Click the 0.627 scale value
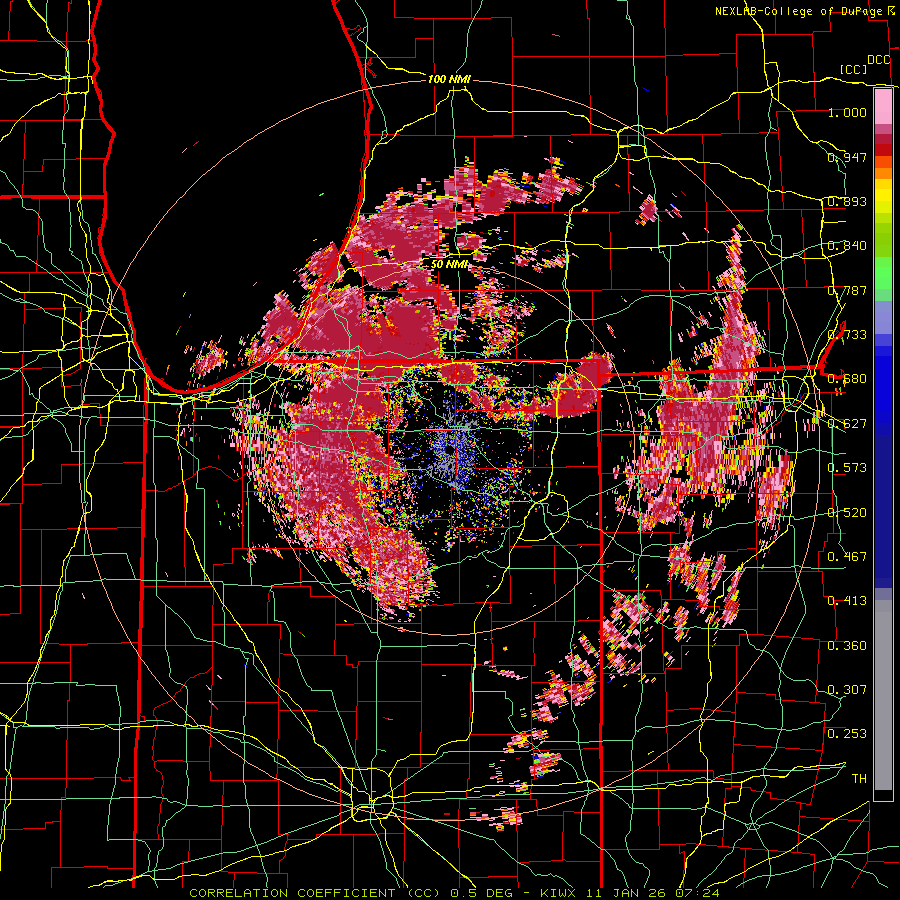The width and height of the screenshot is (900, 900). [x=847, y=424]
